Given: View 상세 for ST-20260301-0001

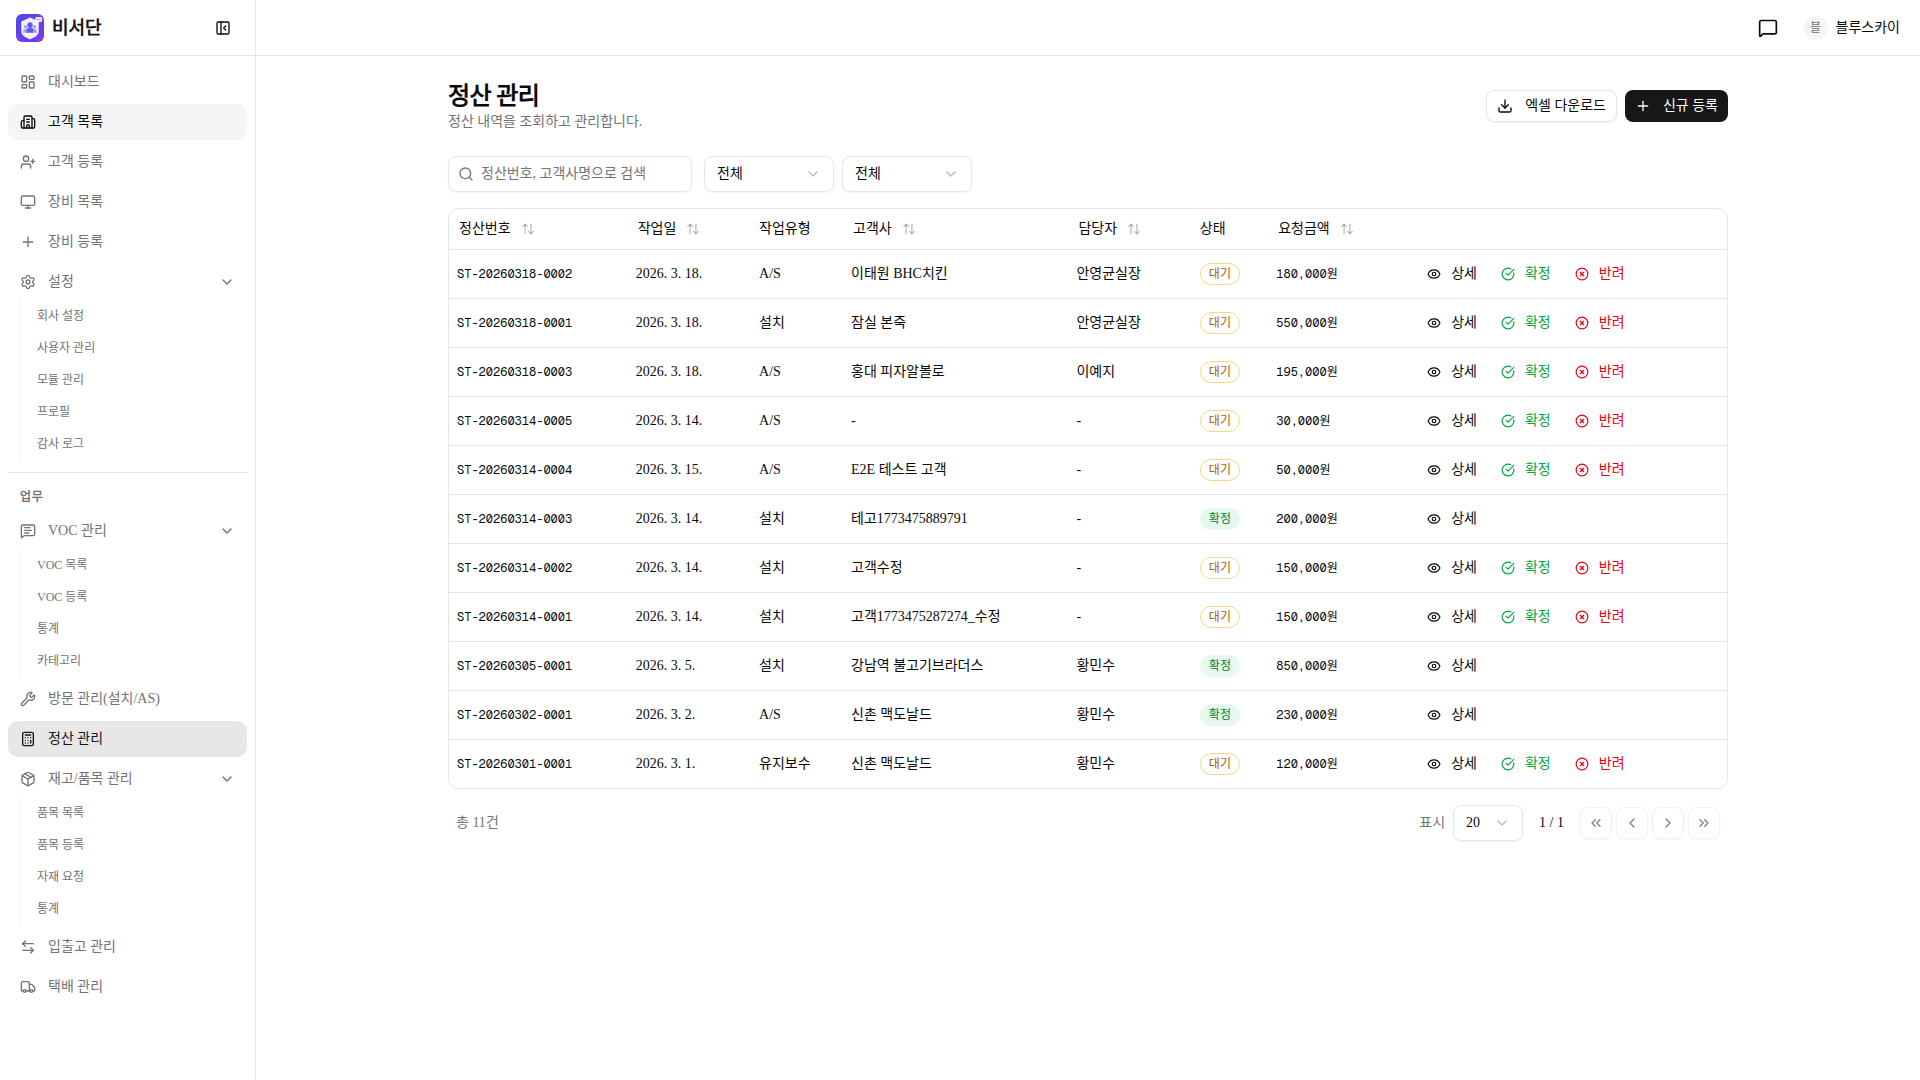Looking at the screenshot, I should click(x=1451, y=764).
